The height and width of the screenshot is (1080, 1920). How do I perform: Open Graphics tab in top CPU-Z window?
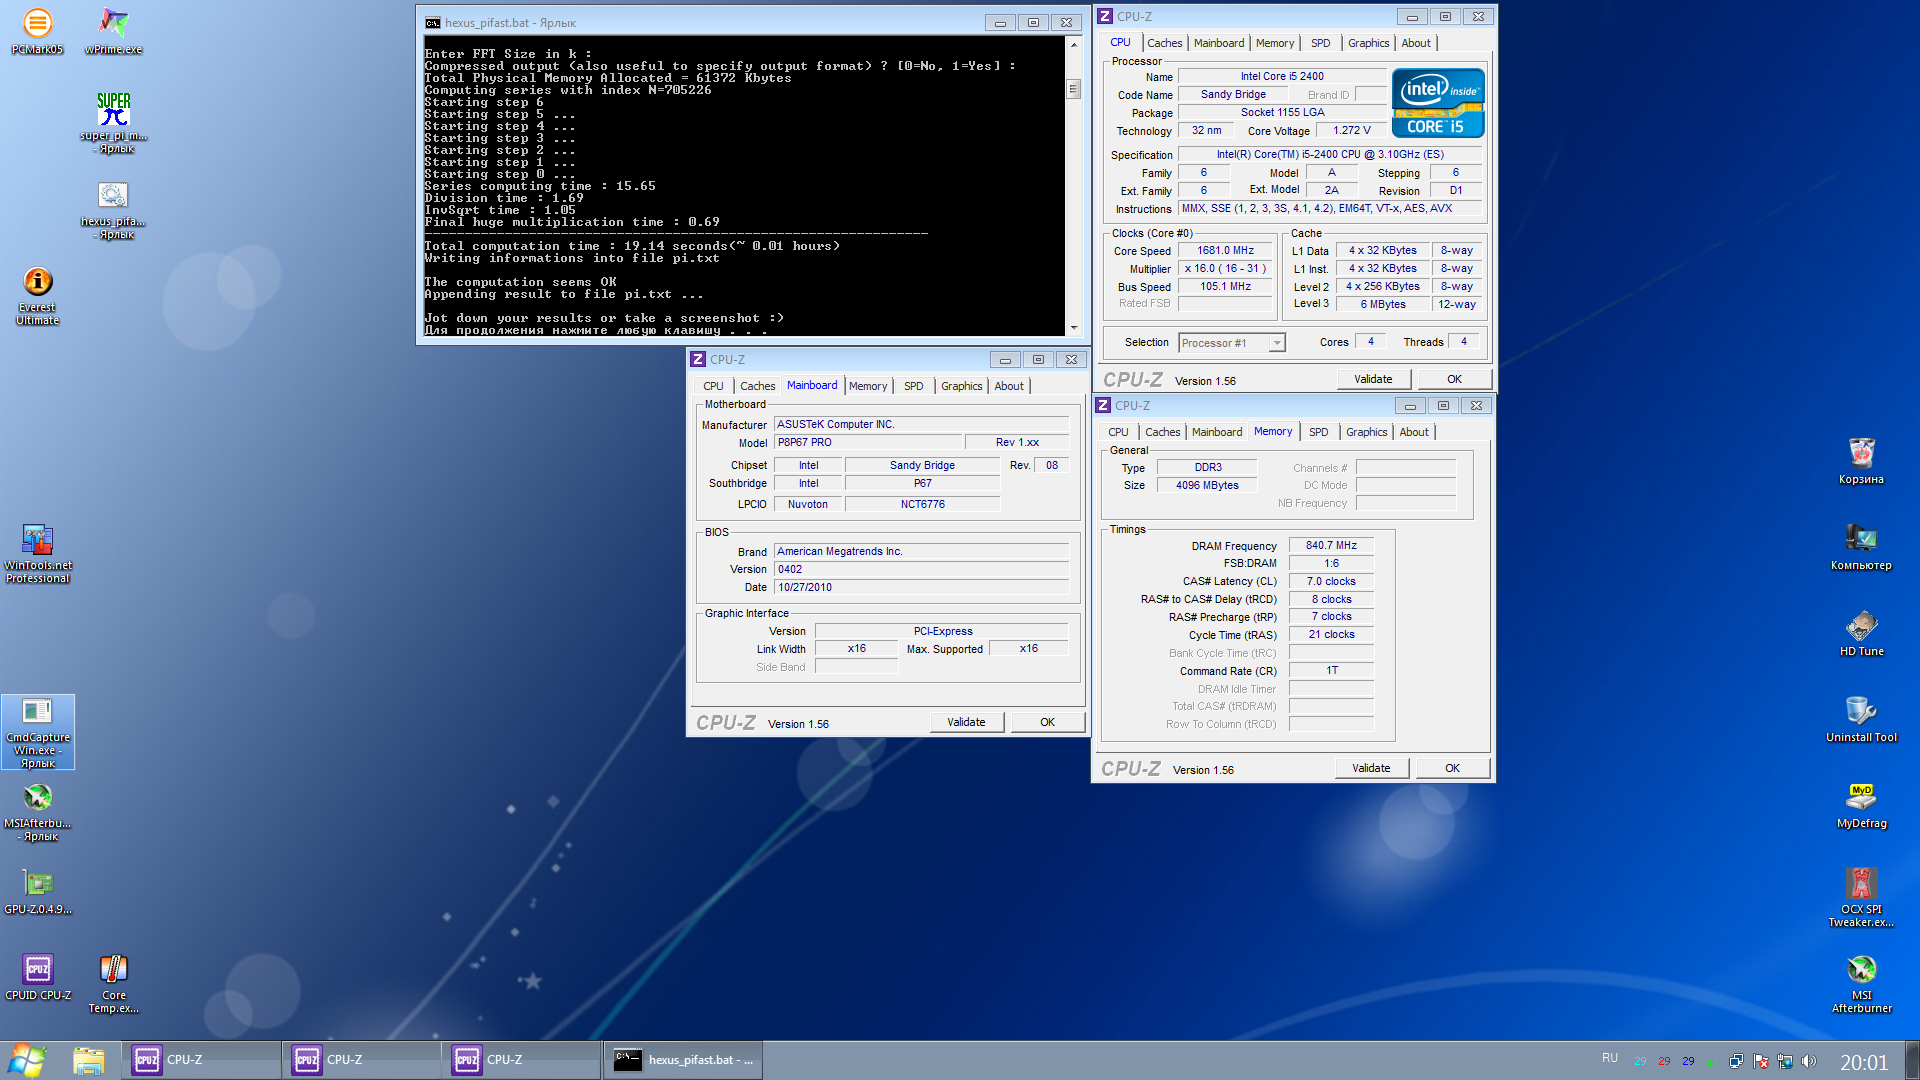pos(1368,43)
